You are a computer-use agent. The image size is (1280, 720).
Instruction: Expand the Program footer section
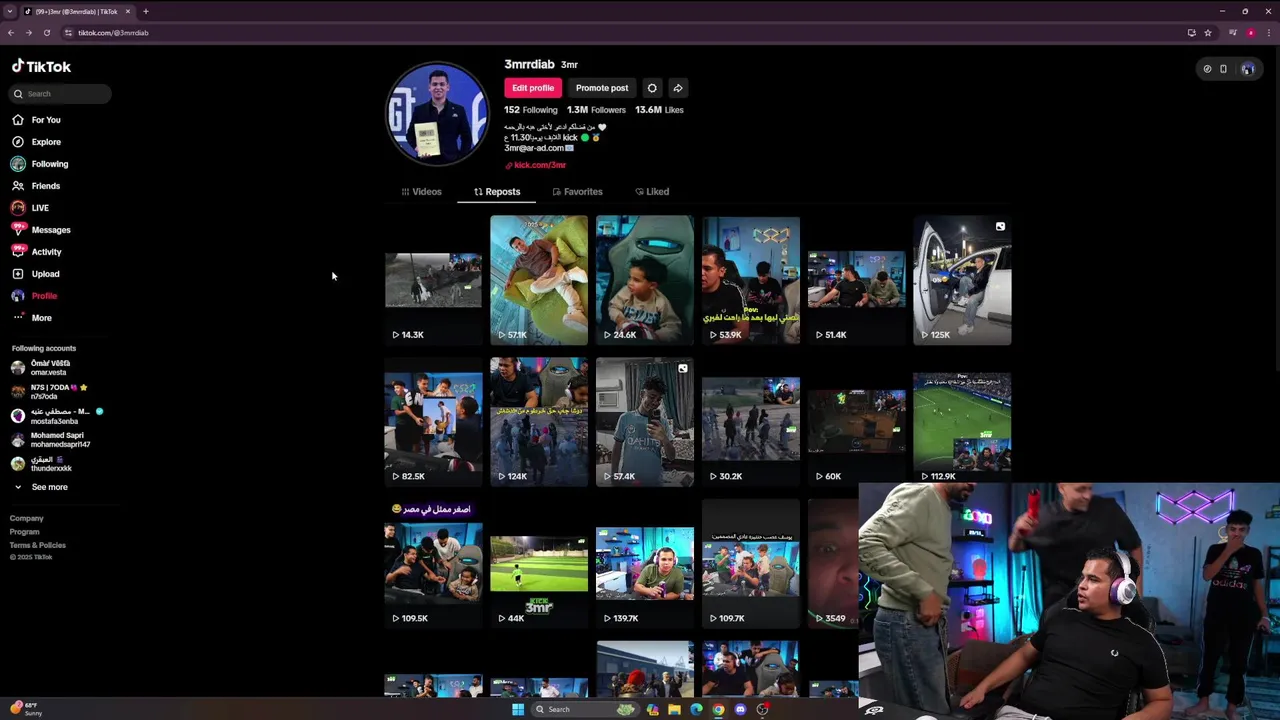point(25,532)
